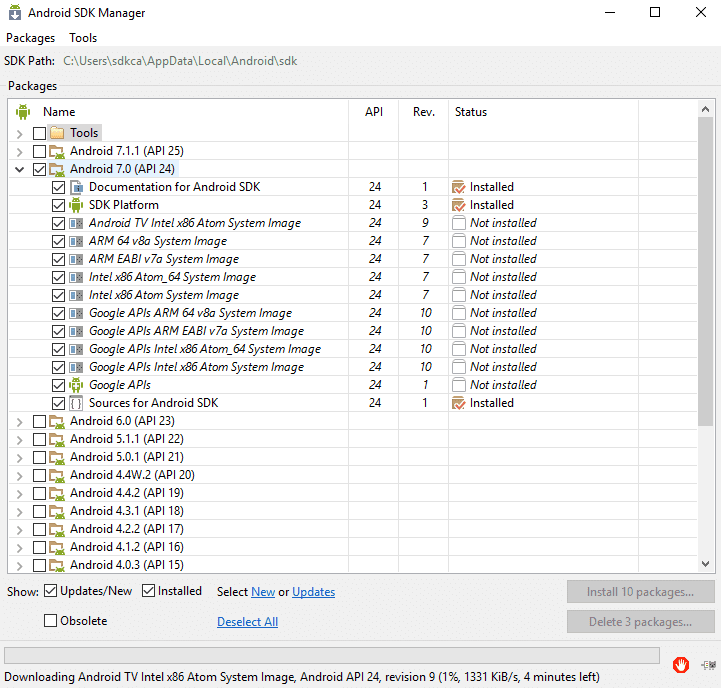Click the Tools folder icon
The height and width of the screenshot is (688, 721).
pos(57,133)
